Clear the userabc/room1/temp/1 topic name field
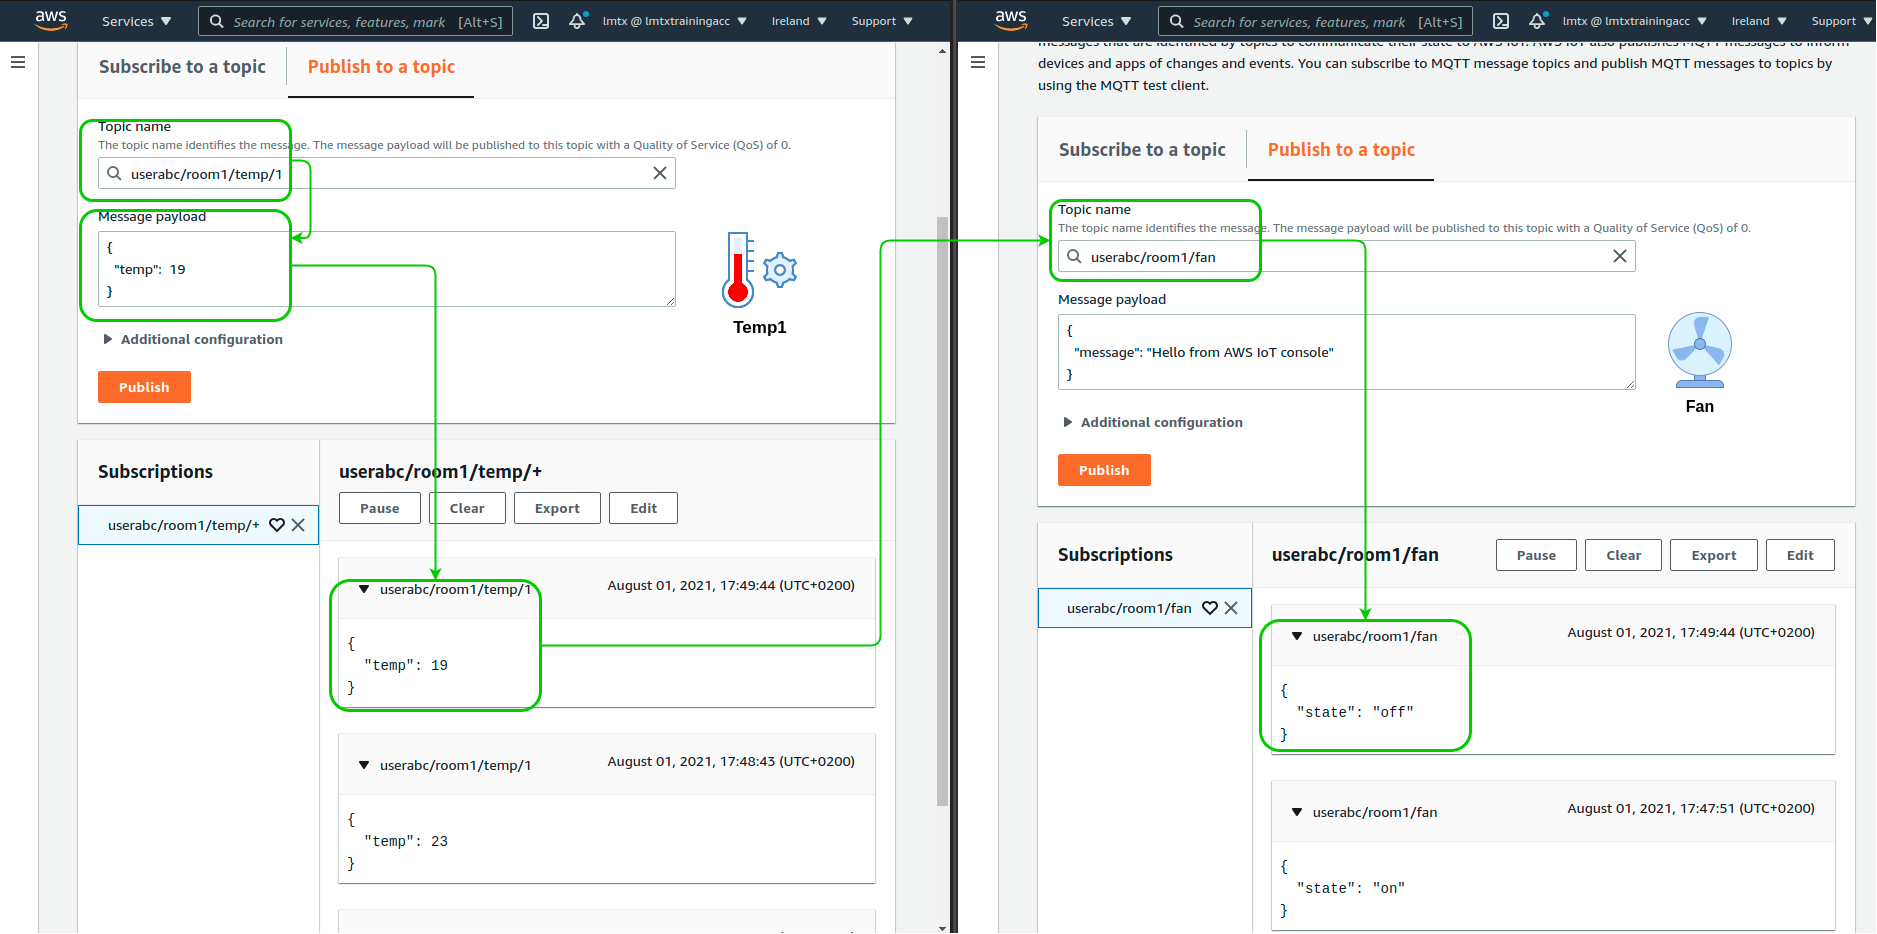This screenshot has width=1877, height=934. [660, 173]
